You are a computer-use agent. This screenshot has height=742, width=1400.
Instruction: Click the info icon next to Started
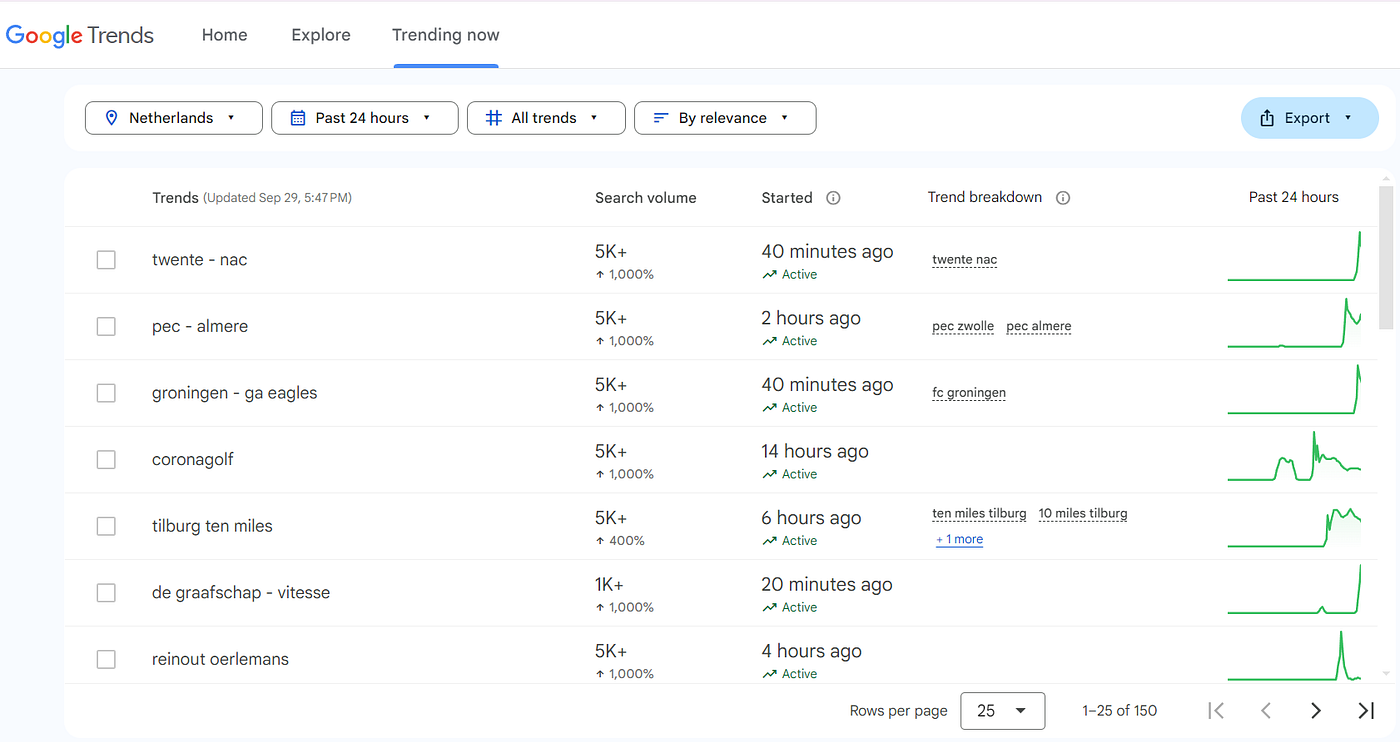click(x=833, y=198)
